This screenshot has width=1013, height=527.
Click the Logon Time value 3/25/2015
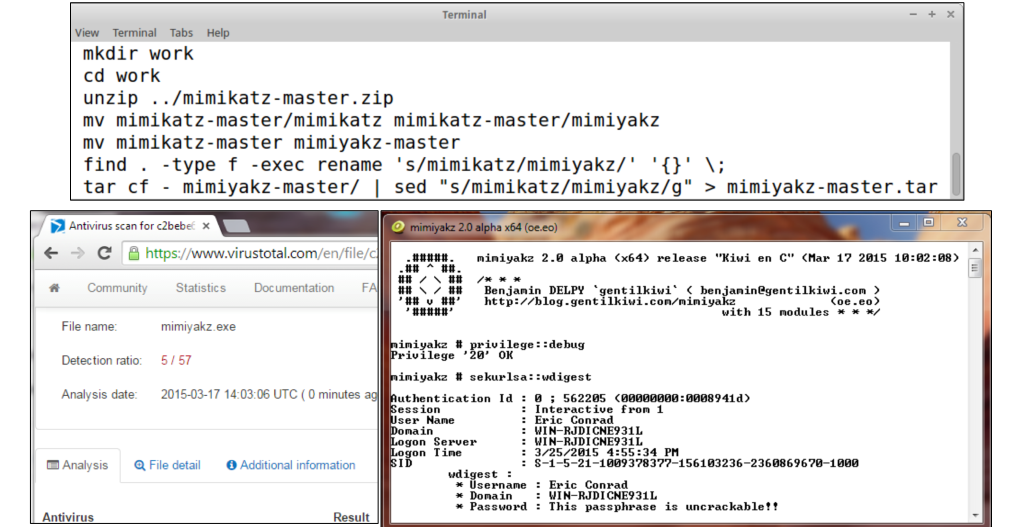(x=607, y=453)
